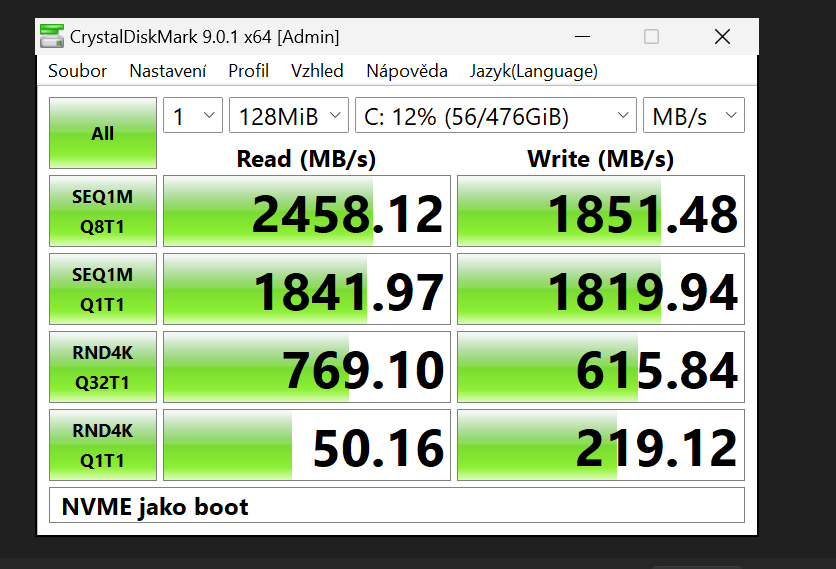Start all benchmarks with the All button
Screen dimensions: 836x569
[102, 133]
